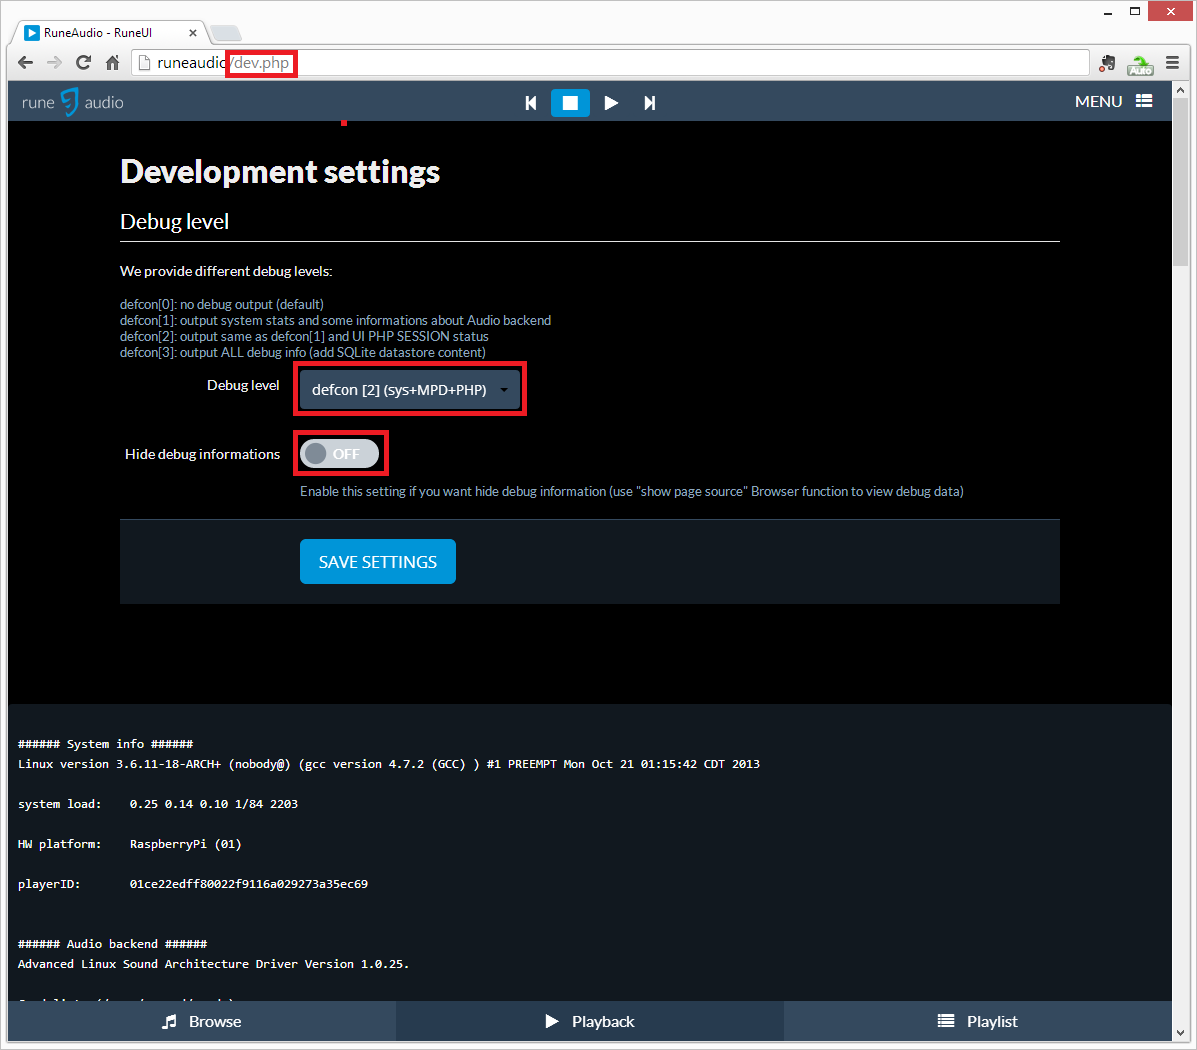The width and height of the screenshot is (1197, 1050).
Task: Open the Debug level dropdown
Action: click(410, 389)
